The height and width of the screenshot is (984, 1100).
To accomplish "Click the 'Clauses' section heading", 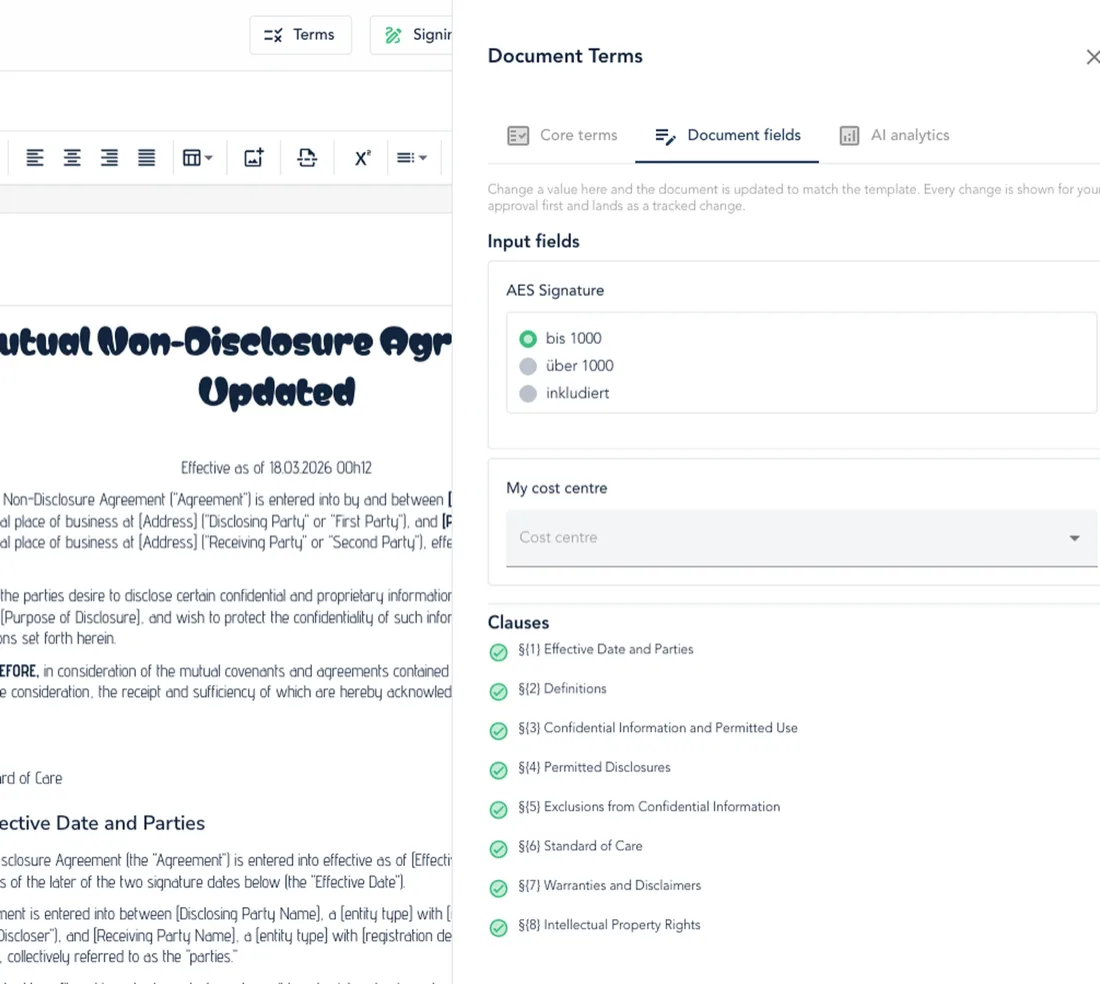I will coord(518,623).
